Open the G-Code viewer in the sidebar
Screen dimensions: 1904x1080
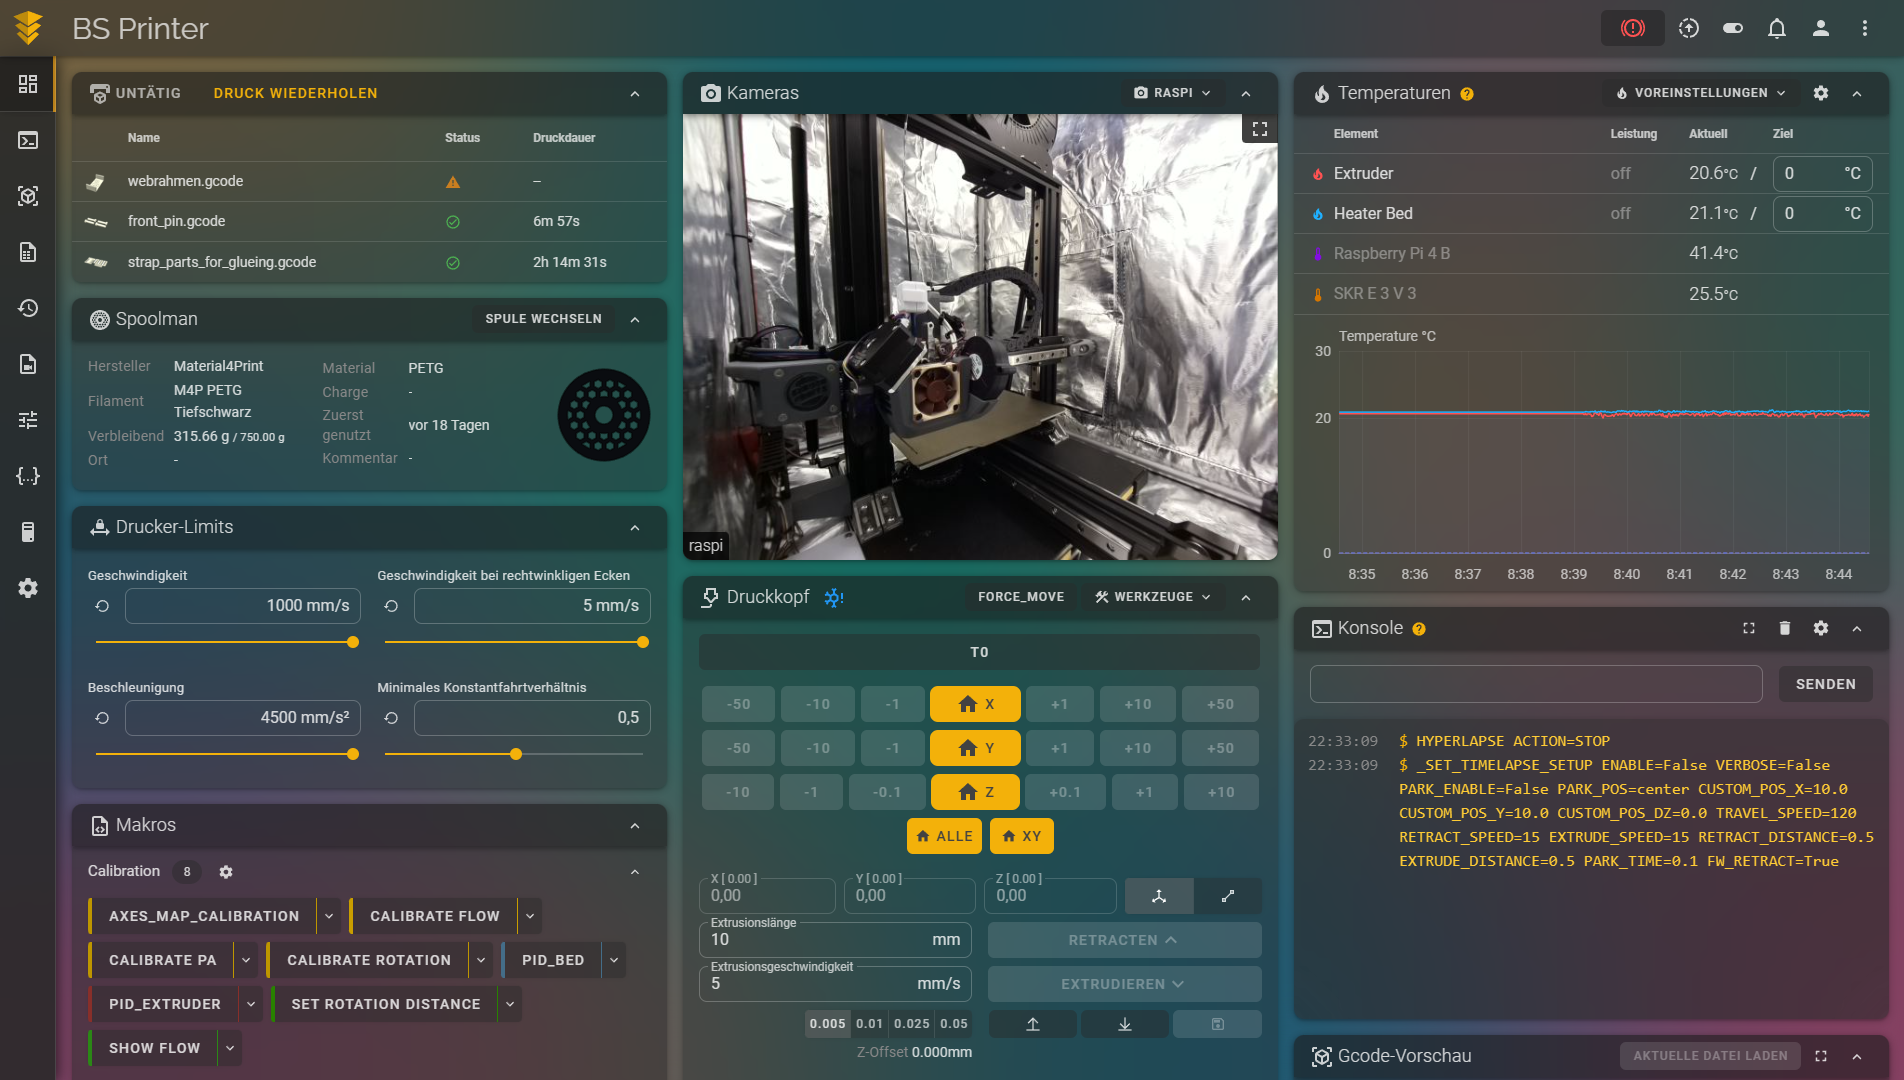point(28,196)
